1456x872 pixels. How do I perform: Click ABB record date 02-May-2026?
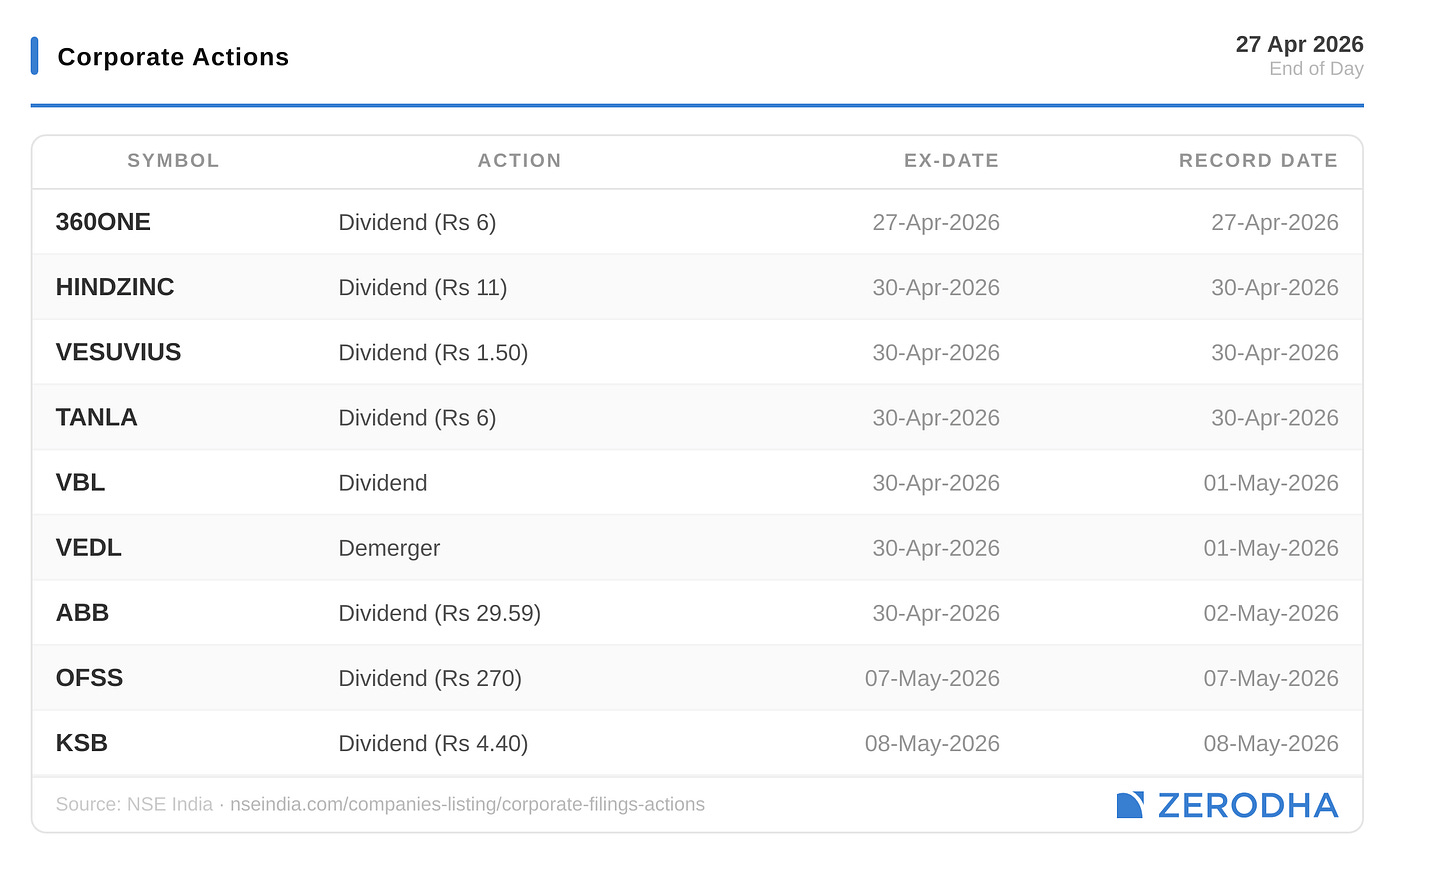1271,613
